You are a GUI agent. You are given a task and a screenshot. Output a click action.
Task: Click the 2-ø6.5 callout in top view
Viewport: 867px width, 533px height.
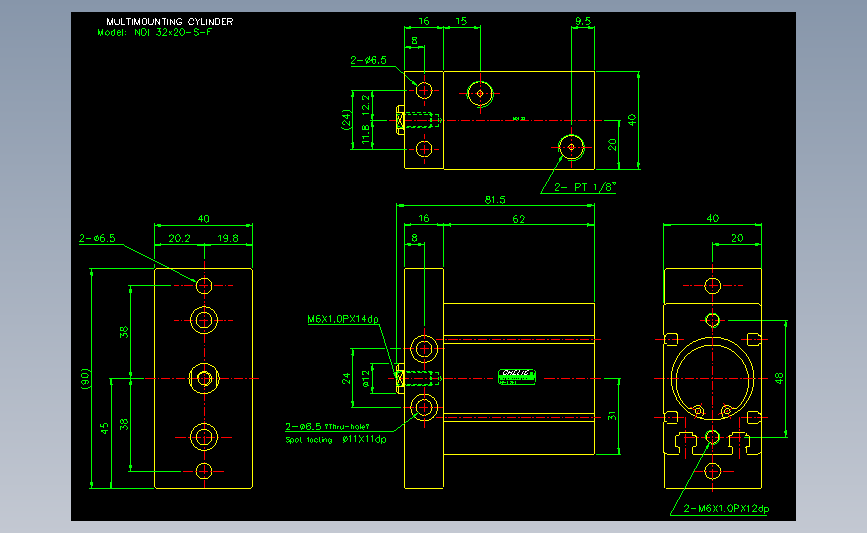pos(368,60)
